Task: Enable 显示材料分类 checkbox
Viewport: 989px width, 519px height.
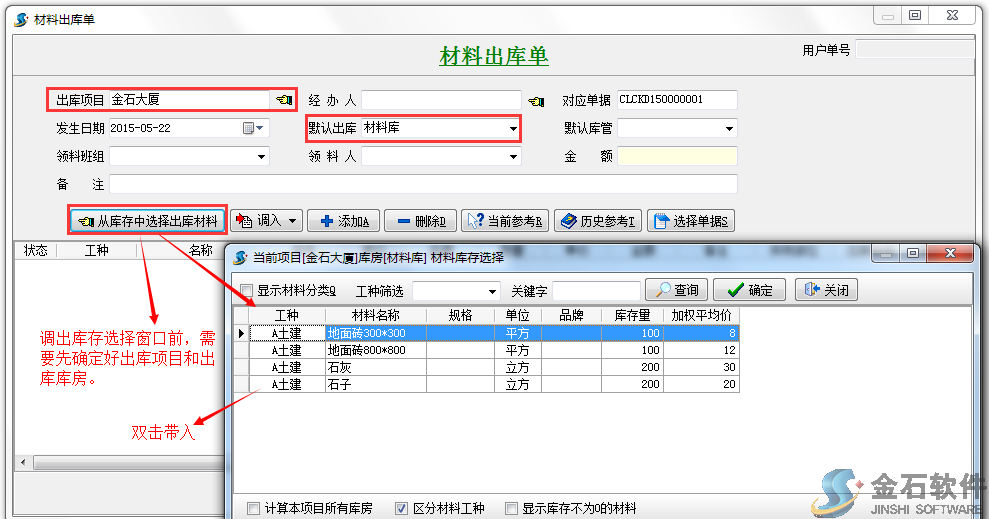Action: tap(247, 291)
